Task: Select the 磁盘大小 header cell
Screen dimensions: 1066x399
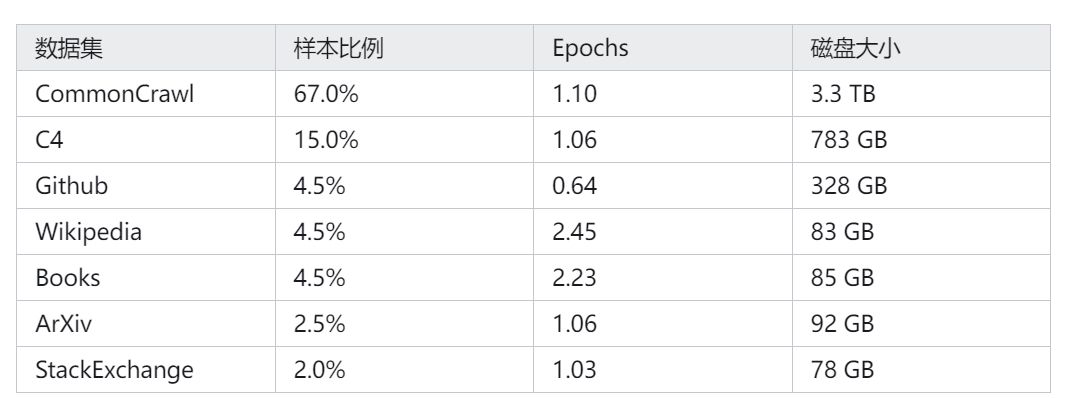Action: (921, 48)
